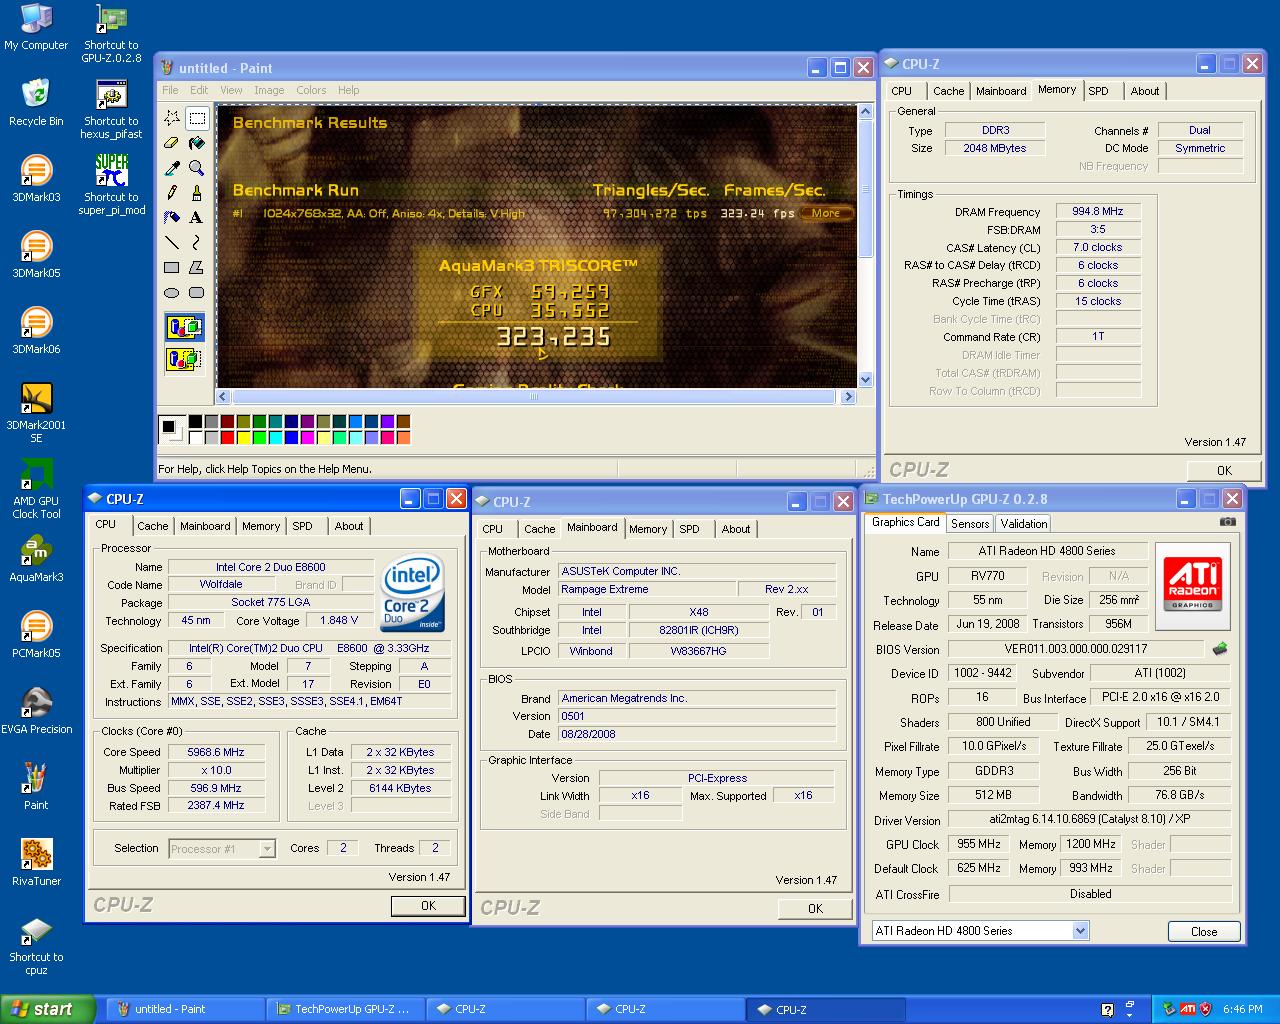The height and width of the screenshot is (1024, 1280).
Task: Open the AquaMark3 desktop icon
Action: (36, 558)
